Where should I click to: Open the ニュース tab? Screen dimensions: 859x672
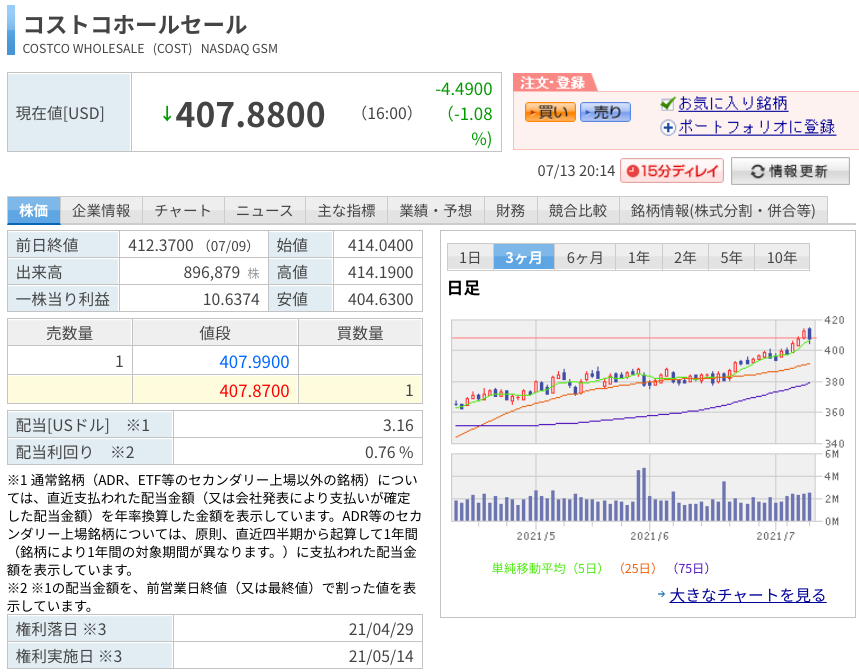(265, 211)
